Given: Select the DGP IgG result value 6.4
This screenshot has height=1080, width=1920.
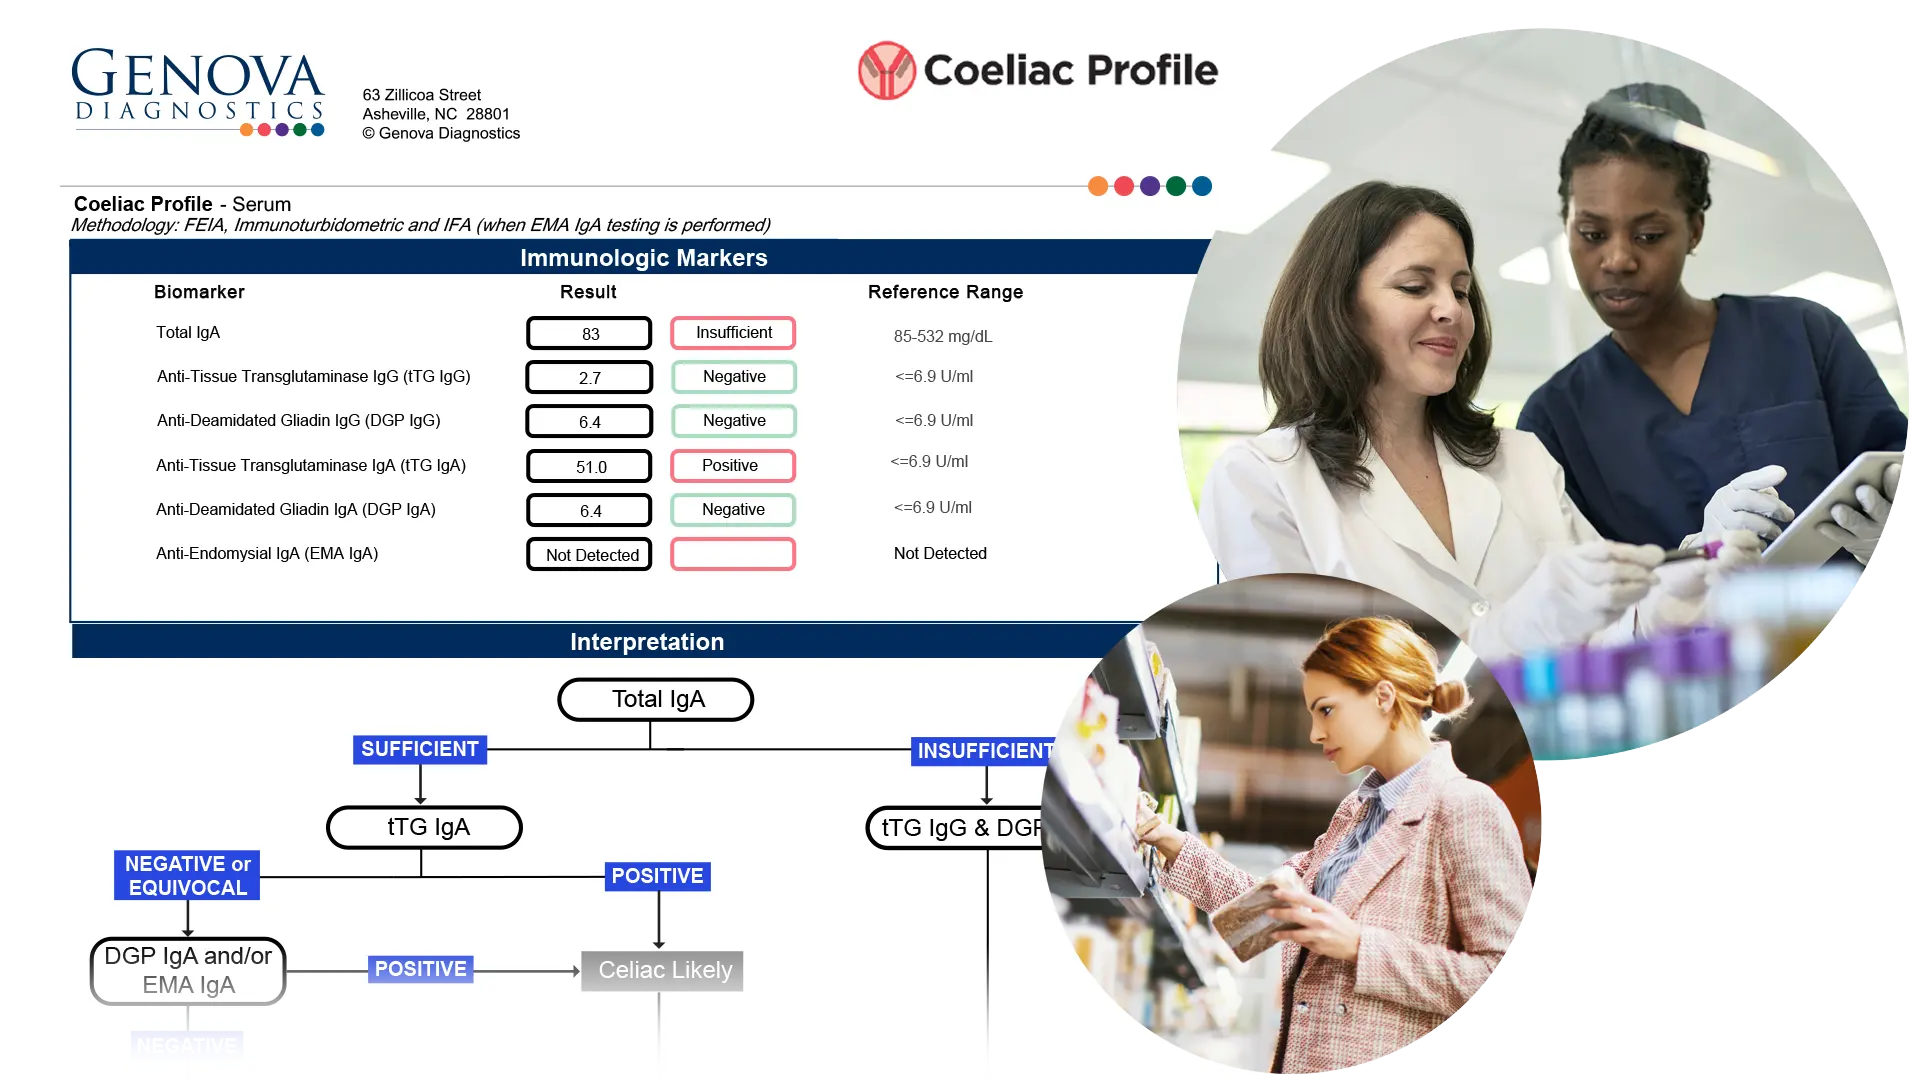Looking at the screenshot, I should tap(590, 421).
